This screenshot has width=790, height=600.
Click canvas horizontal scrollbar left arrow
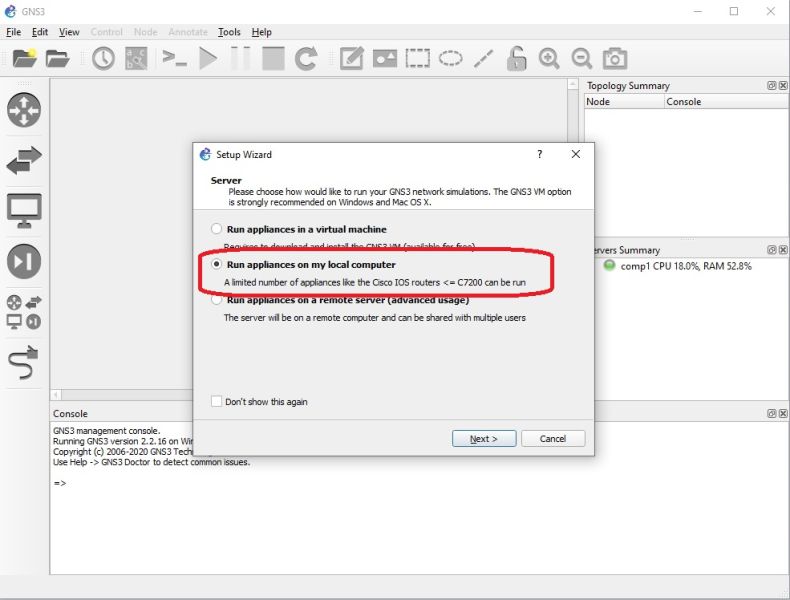click(56, 394)
